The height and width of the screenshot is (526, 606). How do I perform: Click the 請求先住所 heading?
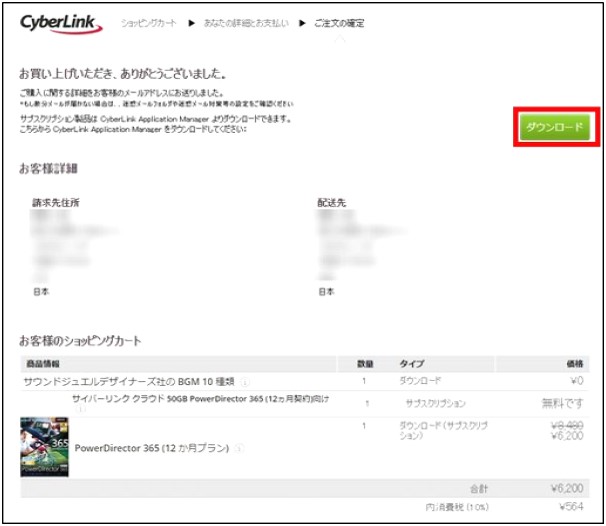(56, 203)
